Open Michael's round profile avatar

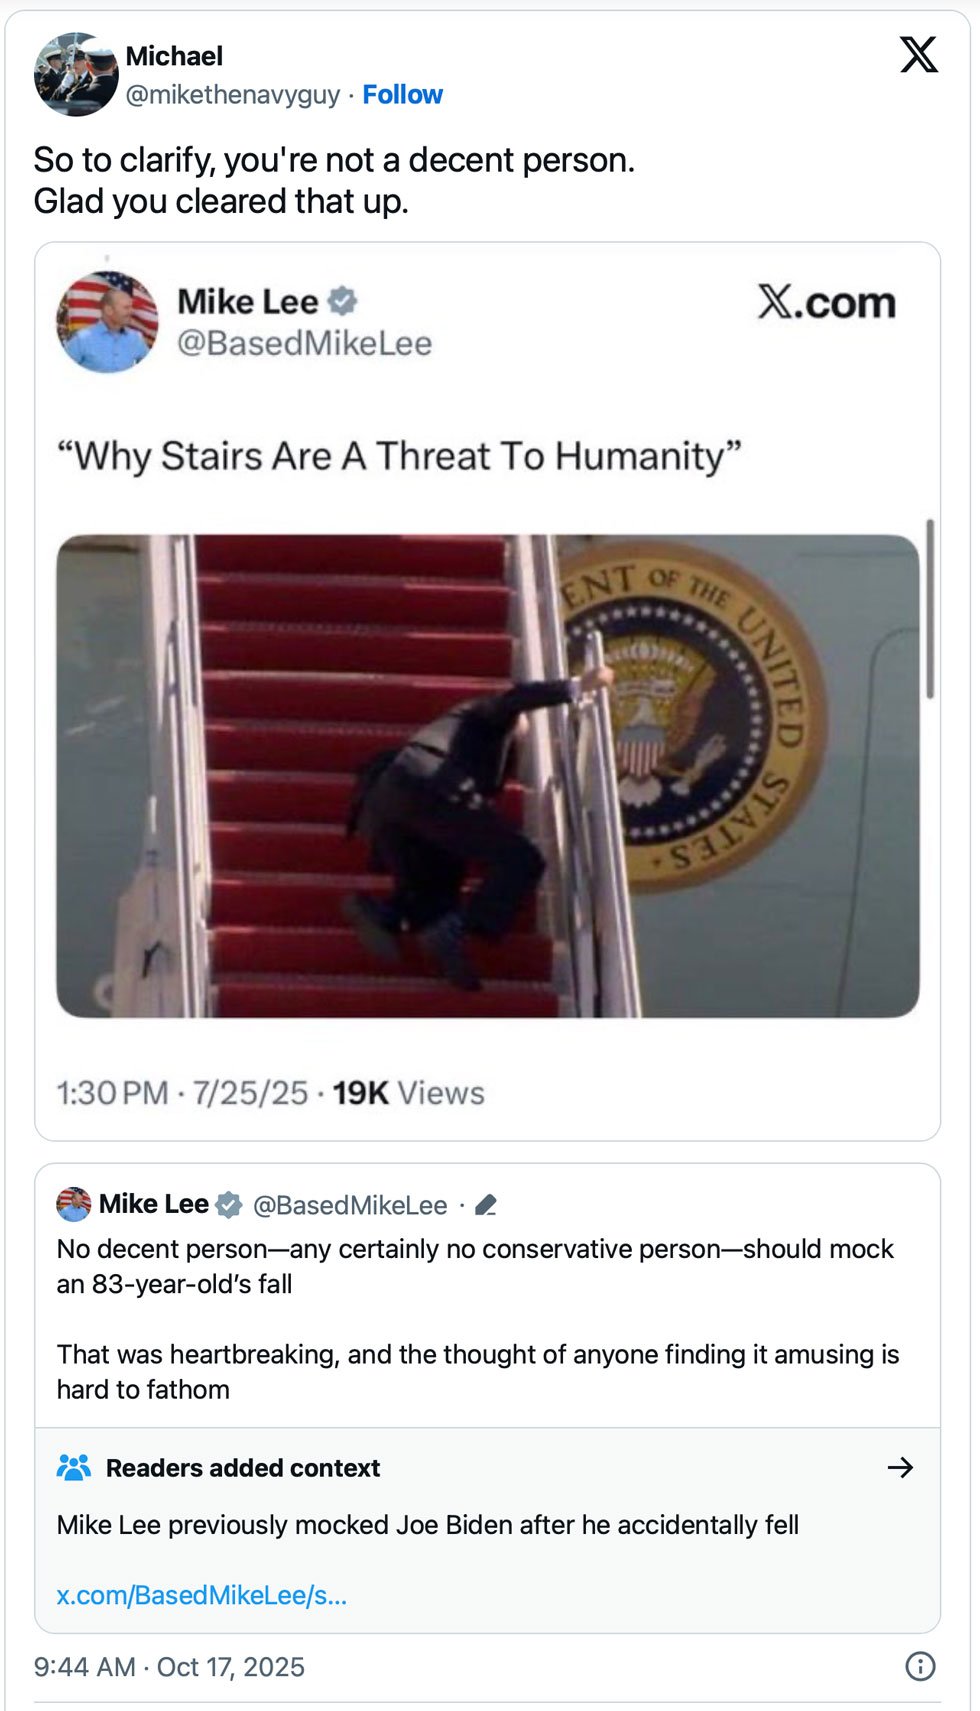[76, 75]
